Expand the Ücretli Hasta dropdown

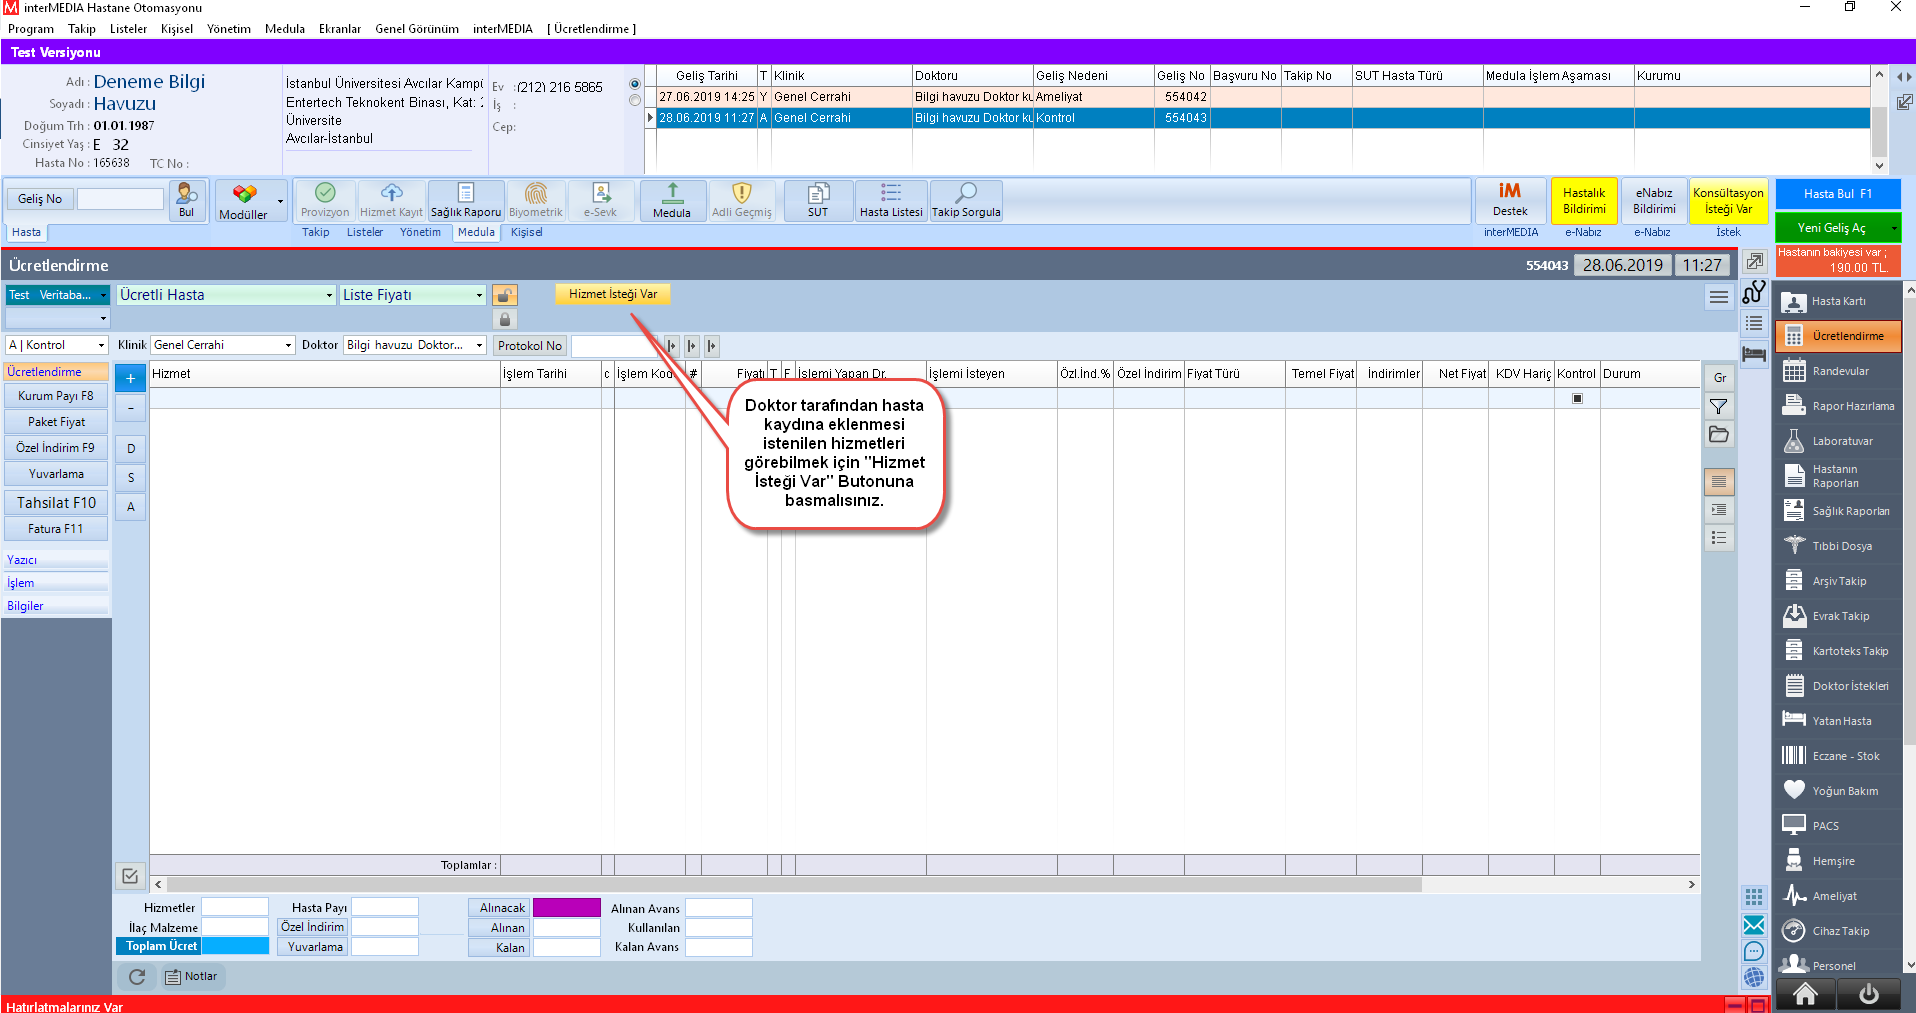[329, 295]
